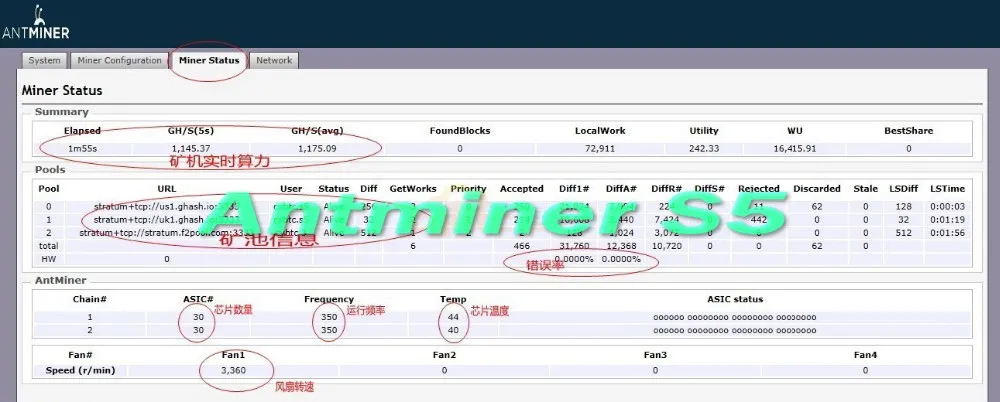The image size is (1000, 402).
Task: Click the Elapsed value 1m55s
Action: pos(82,149)
